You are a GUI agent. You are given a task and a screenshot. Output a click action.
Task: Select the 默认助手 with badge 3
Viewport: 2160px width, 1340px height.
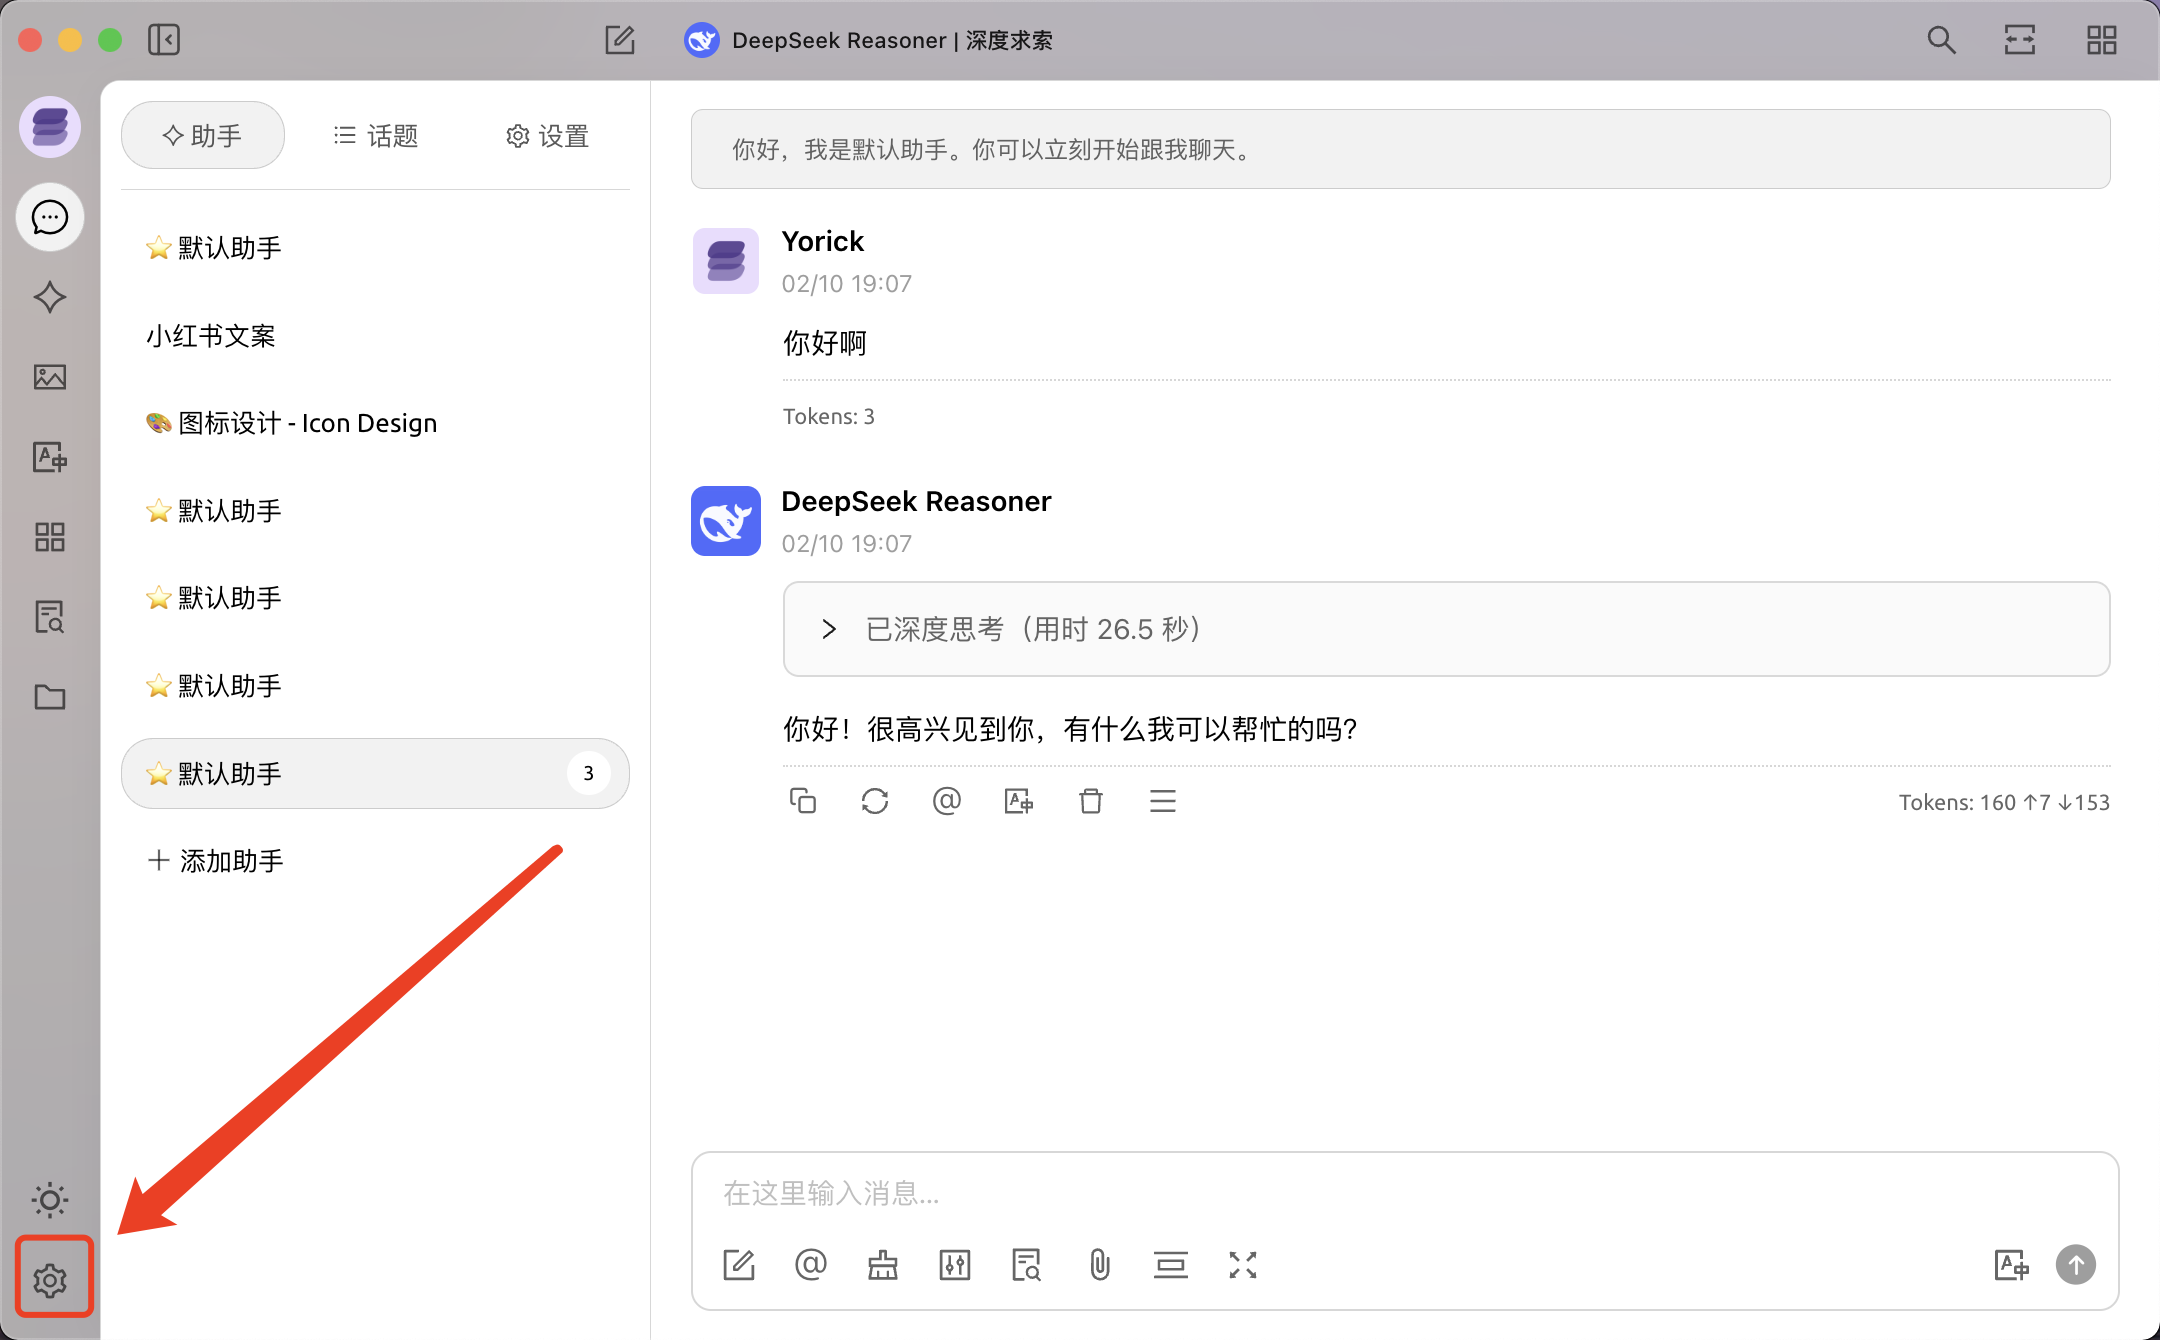[375, 773]
